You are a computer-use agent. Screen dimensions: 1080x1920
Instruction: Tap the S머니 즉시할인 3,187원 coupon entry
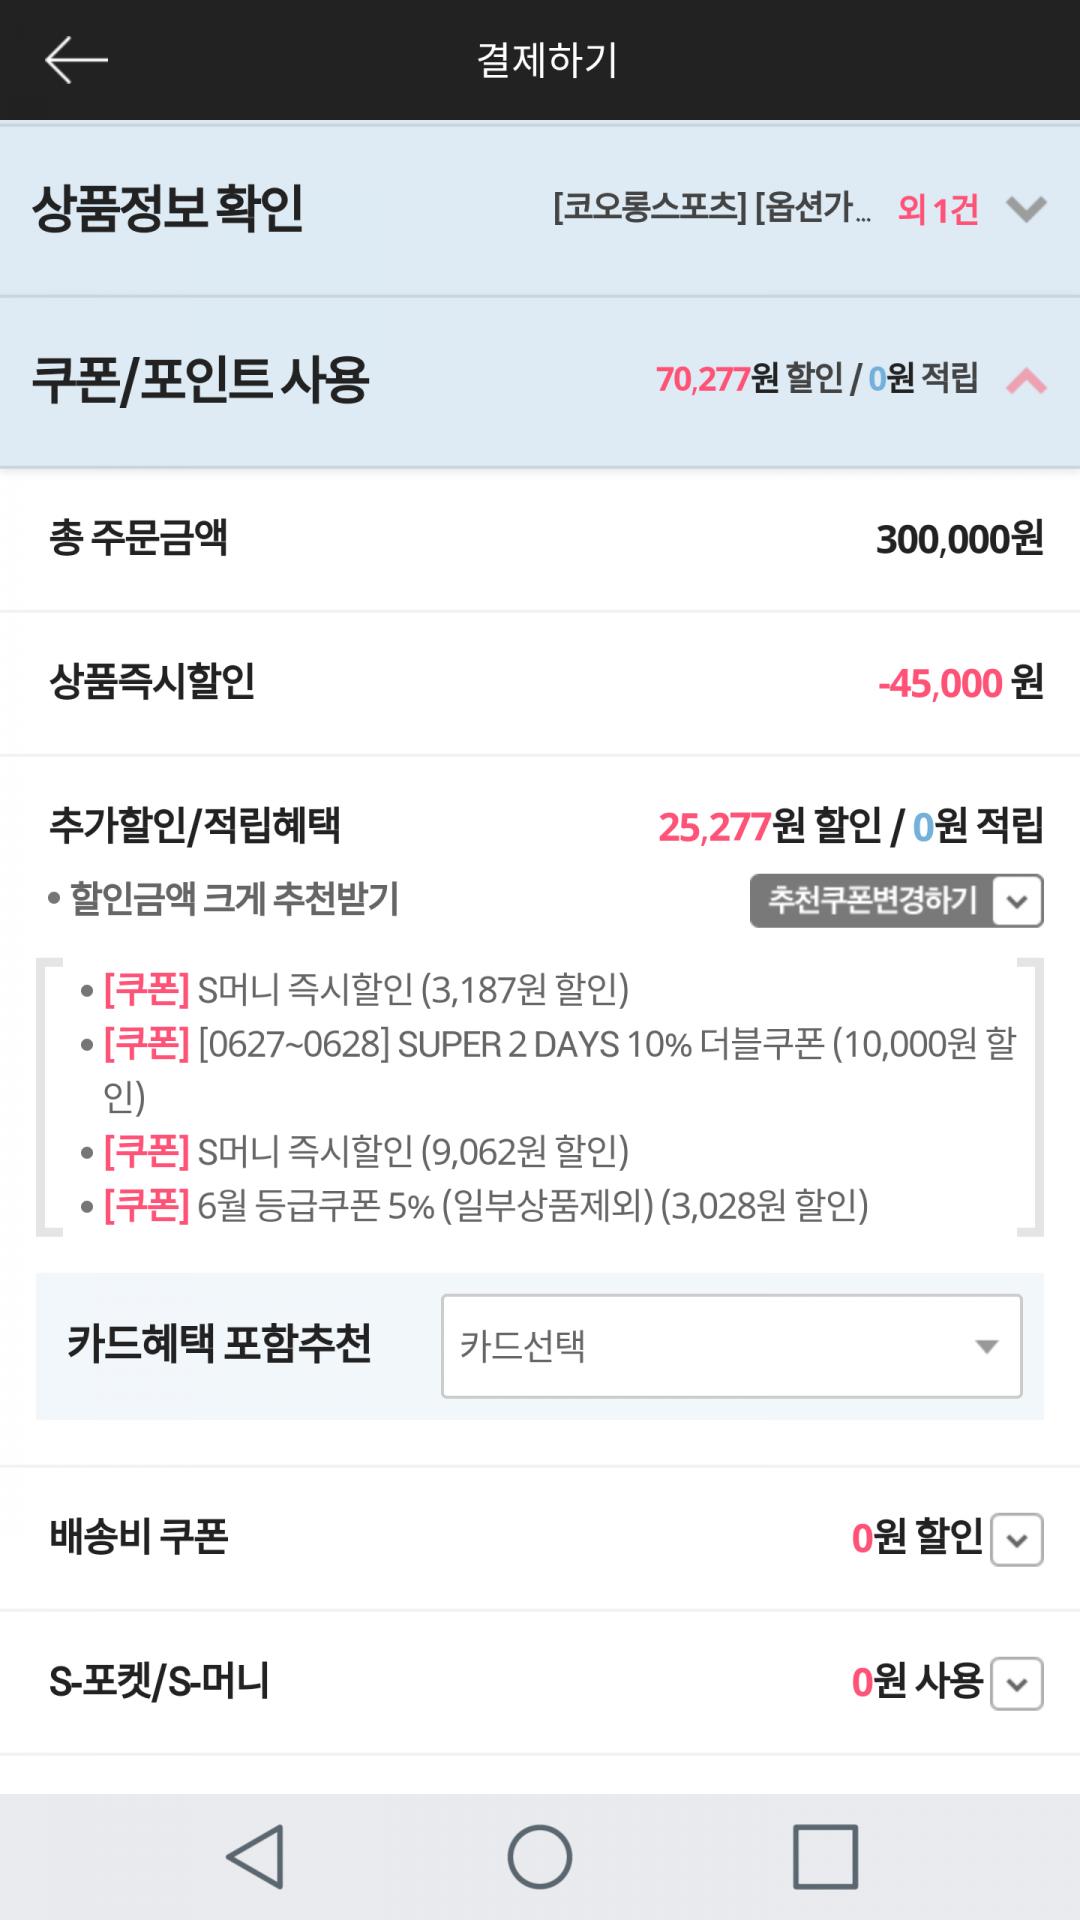tap(366, 990)
